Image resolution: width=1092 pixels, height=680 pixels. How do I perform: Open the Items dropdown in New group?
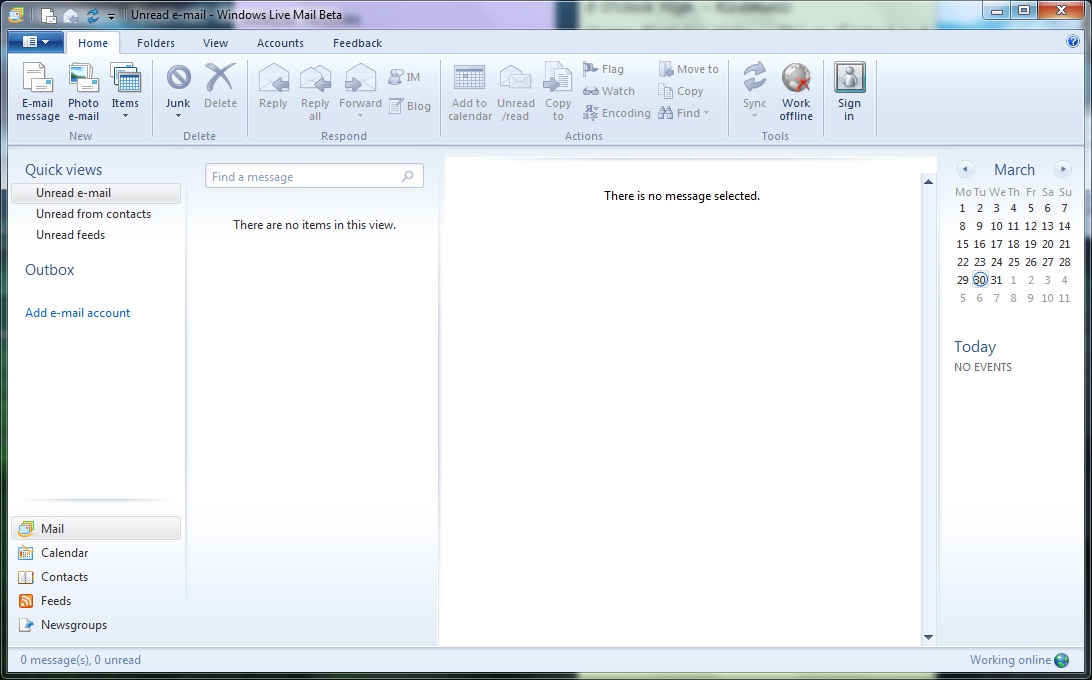[x=125, y=91]
